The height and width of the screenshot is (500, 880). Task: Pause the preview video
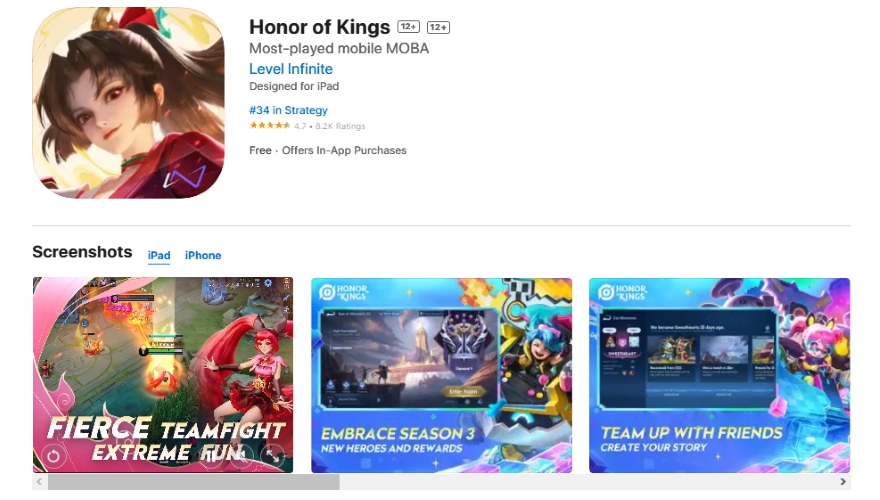click(211, 456)
